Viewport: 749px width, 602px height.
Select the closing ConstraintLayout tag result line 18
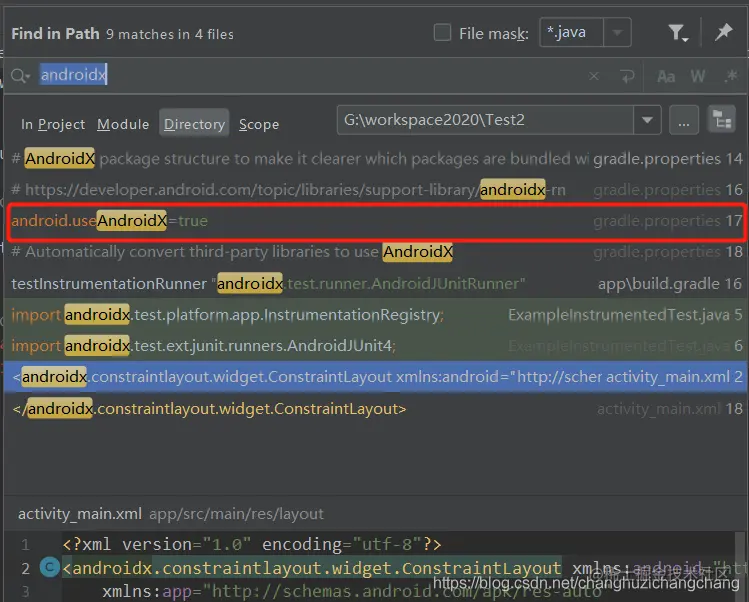pos(376,409)
